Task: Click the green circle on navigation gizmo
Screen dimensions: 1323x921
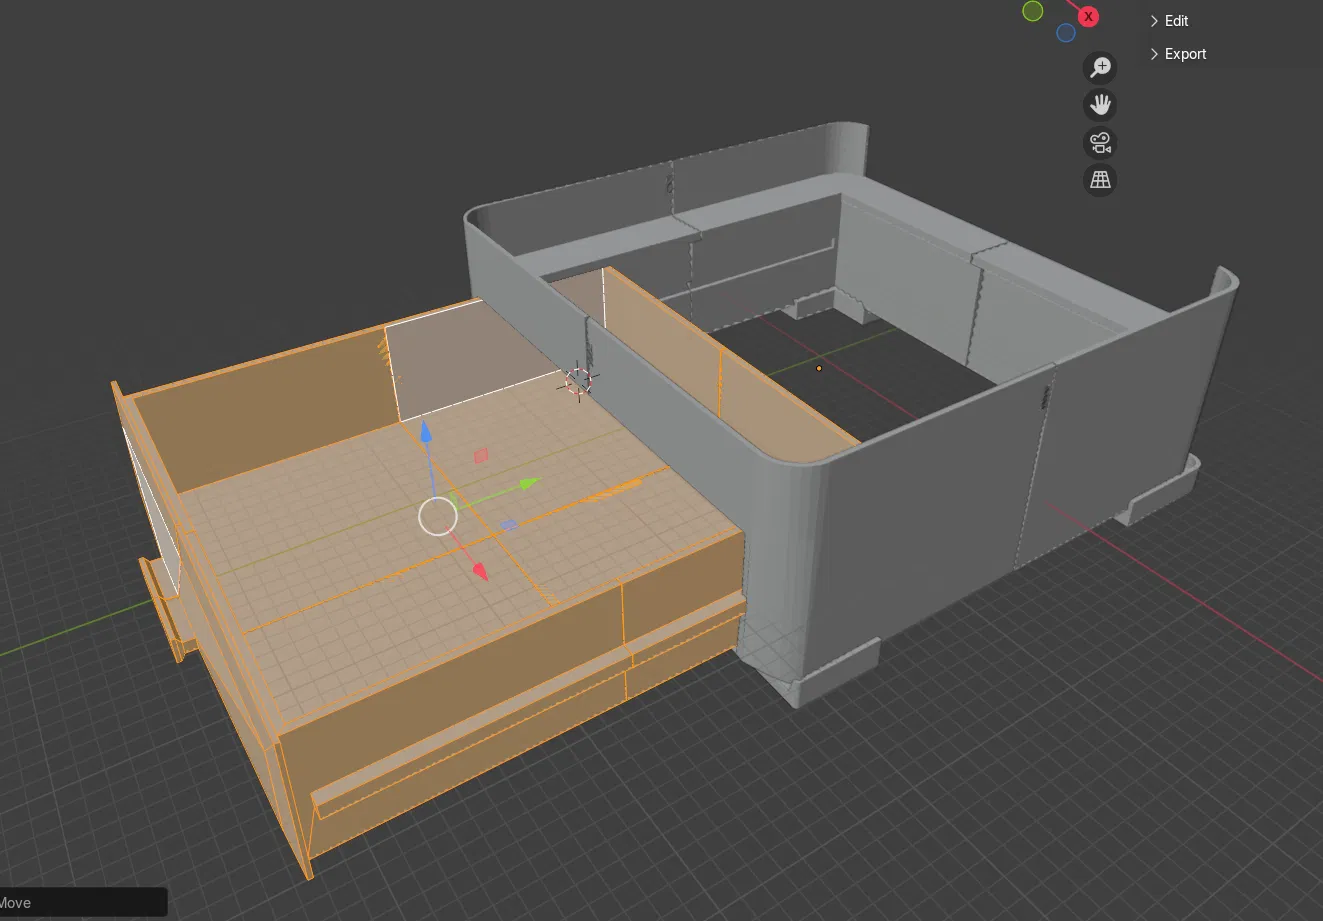Action: [x=1033, y=11]
